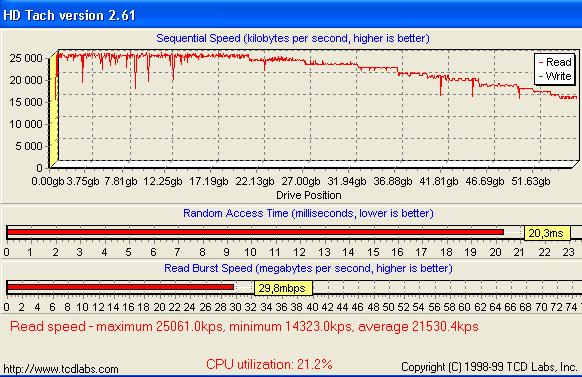Click the 15 000 y-axis label

click(26, 102)
